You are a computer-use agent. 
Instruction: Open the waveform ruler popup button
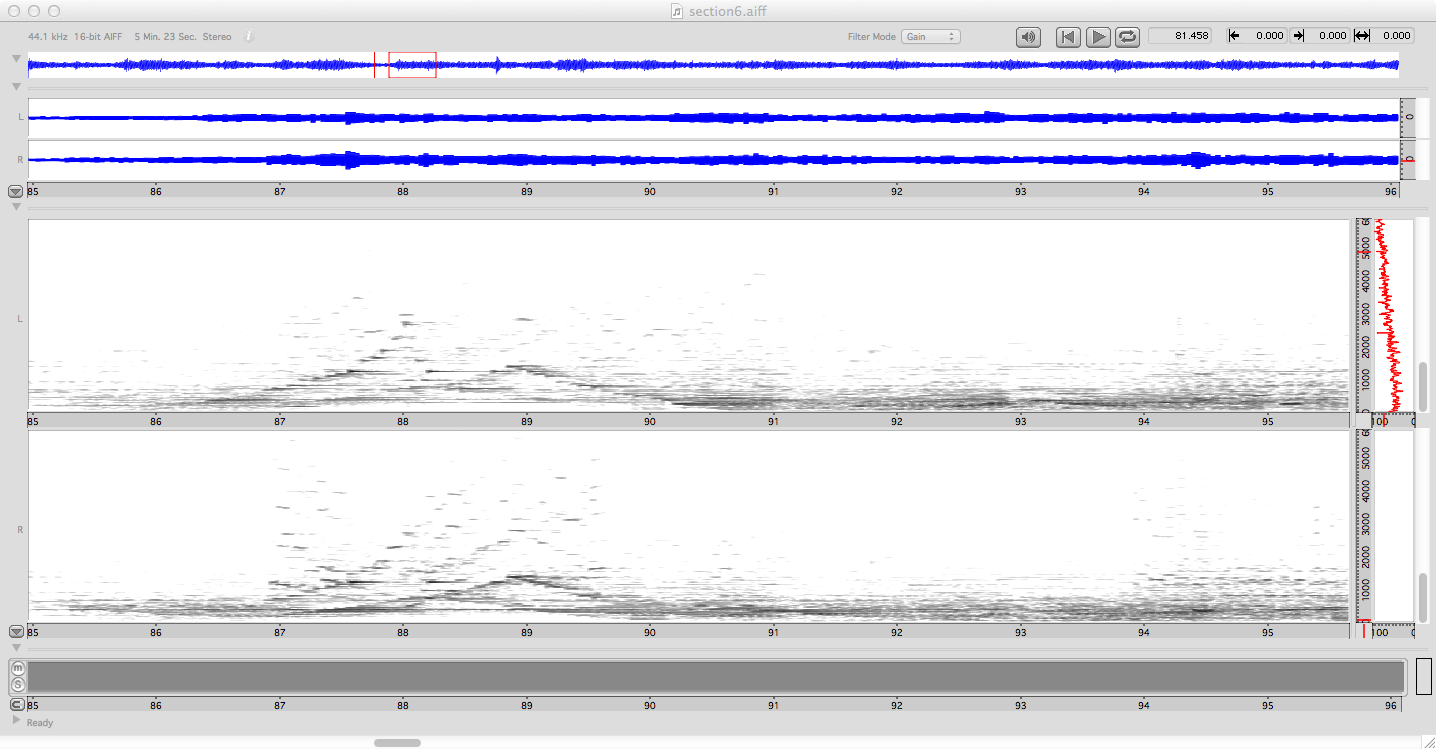(16, 191)
